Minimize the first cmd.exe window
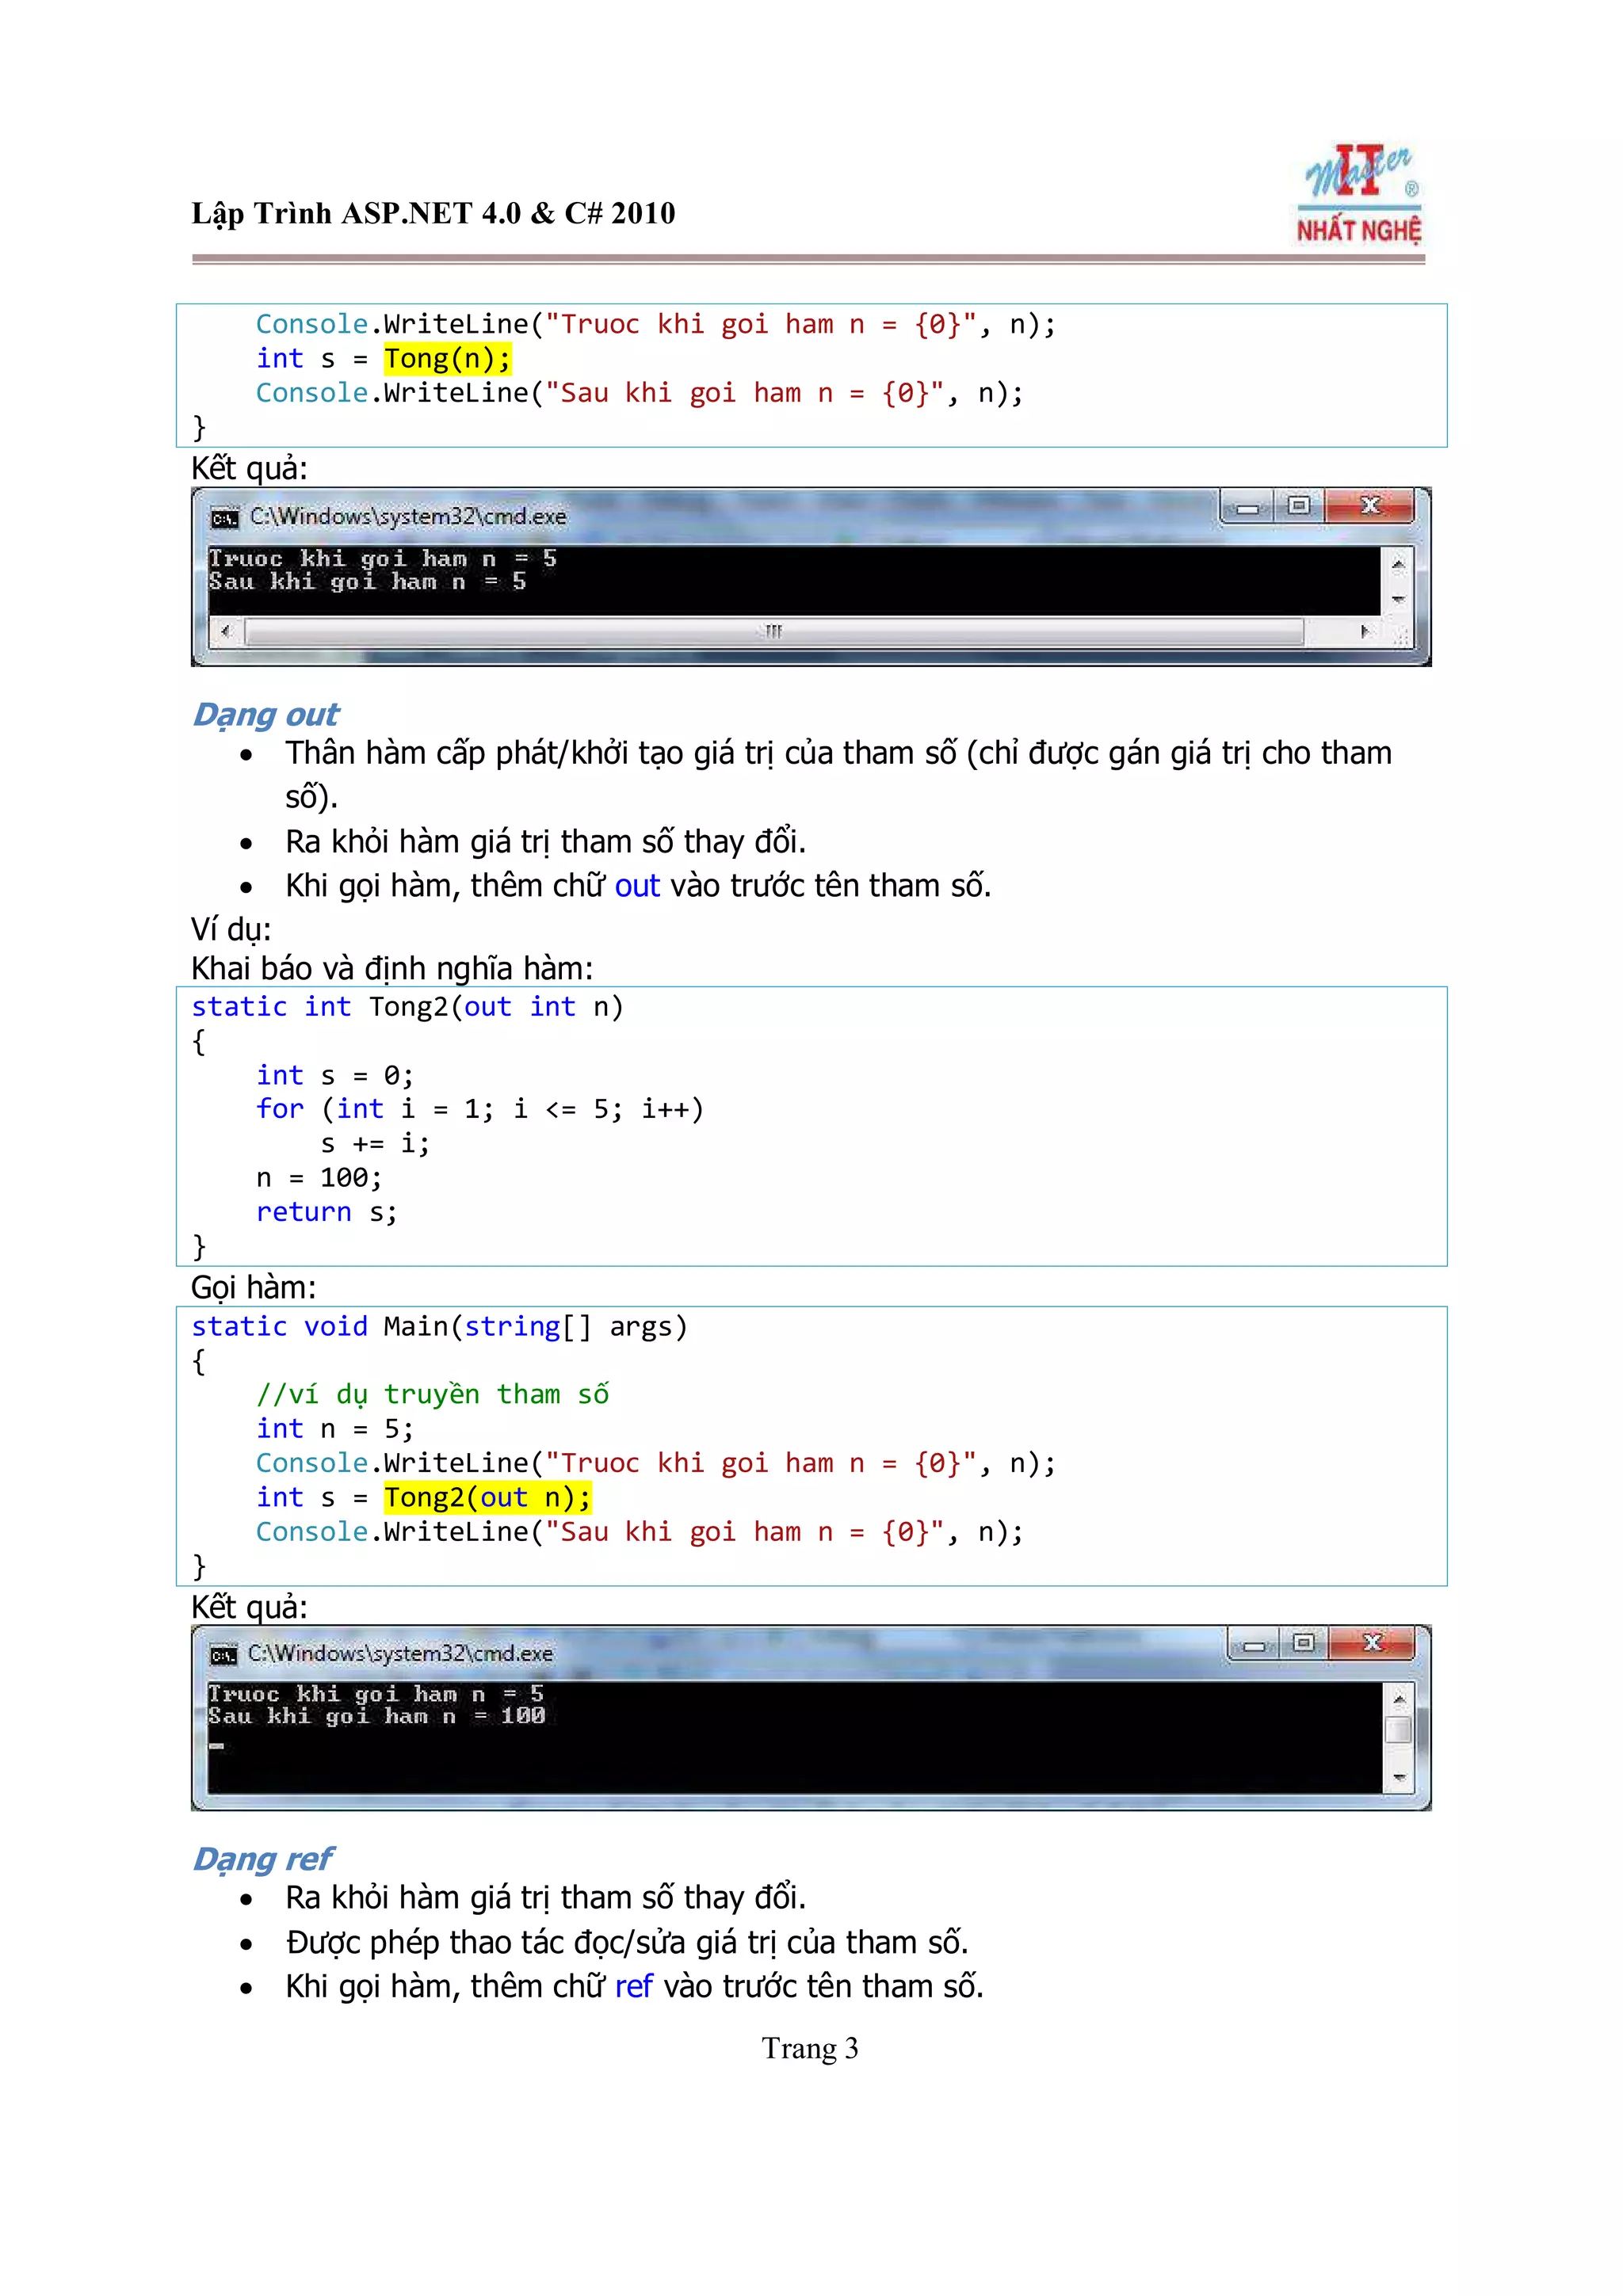 click(x=1247, y=507)
